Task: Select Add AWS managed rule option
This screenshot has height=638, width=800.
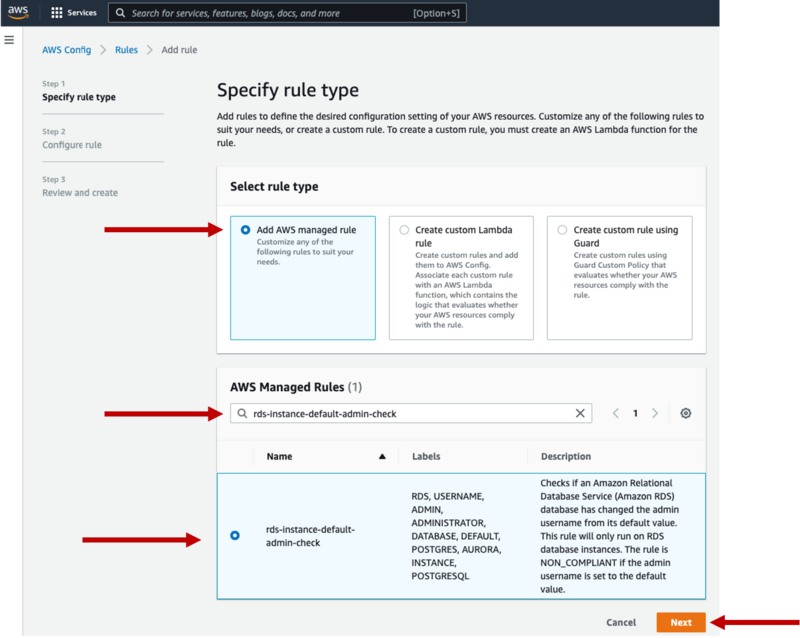Action: [x=245, y=230]
